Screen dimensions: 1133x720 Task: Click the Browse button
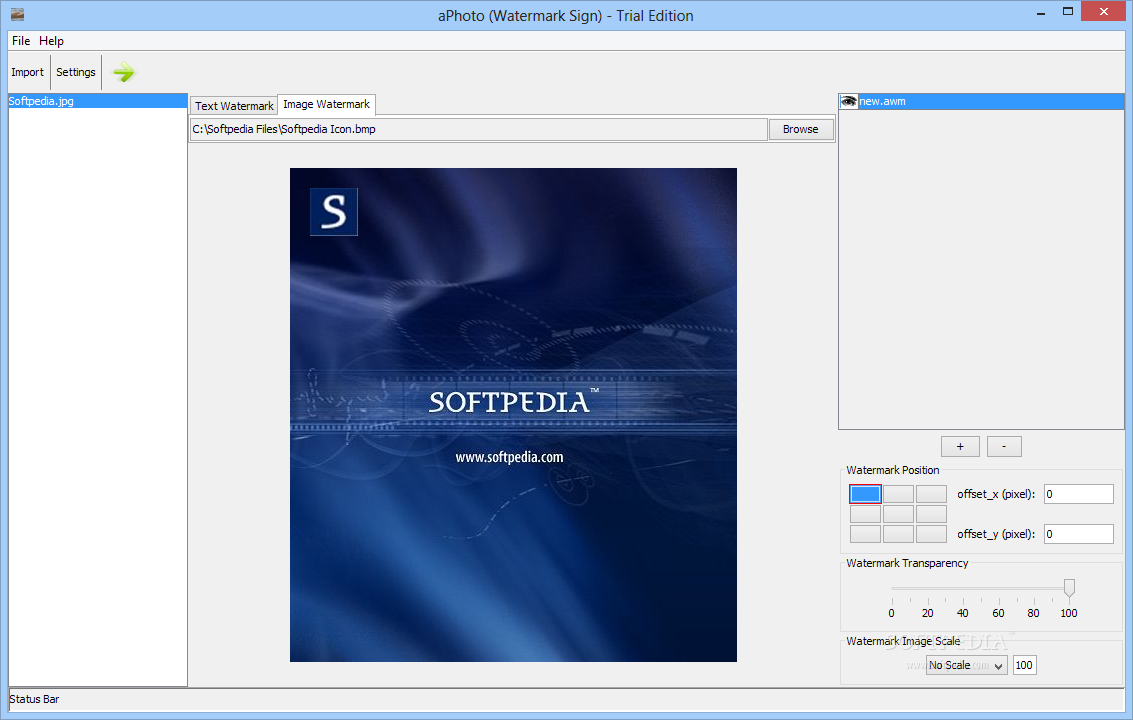coord(801,129)
